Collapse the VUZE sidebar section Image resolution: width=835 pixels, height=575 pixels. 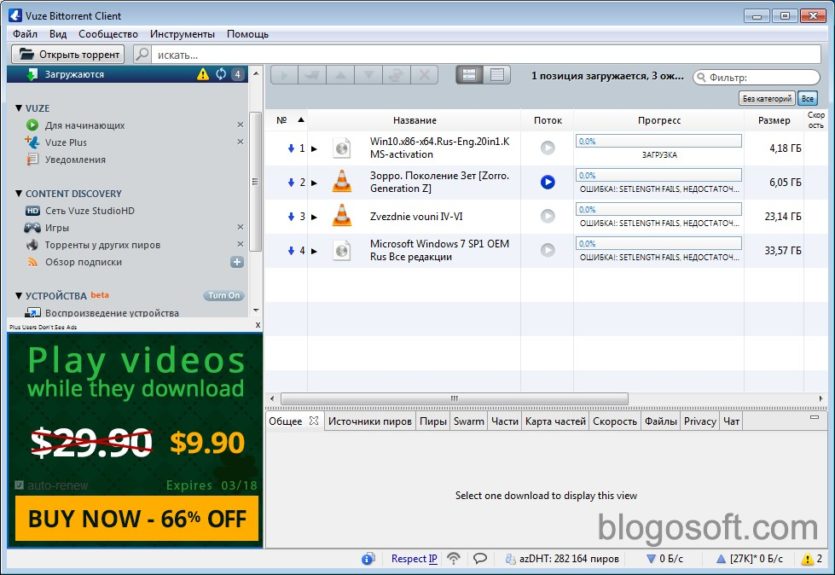[x=19, y=108]
